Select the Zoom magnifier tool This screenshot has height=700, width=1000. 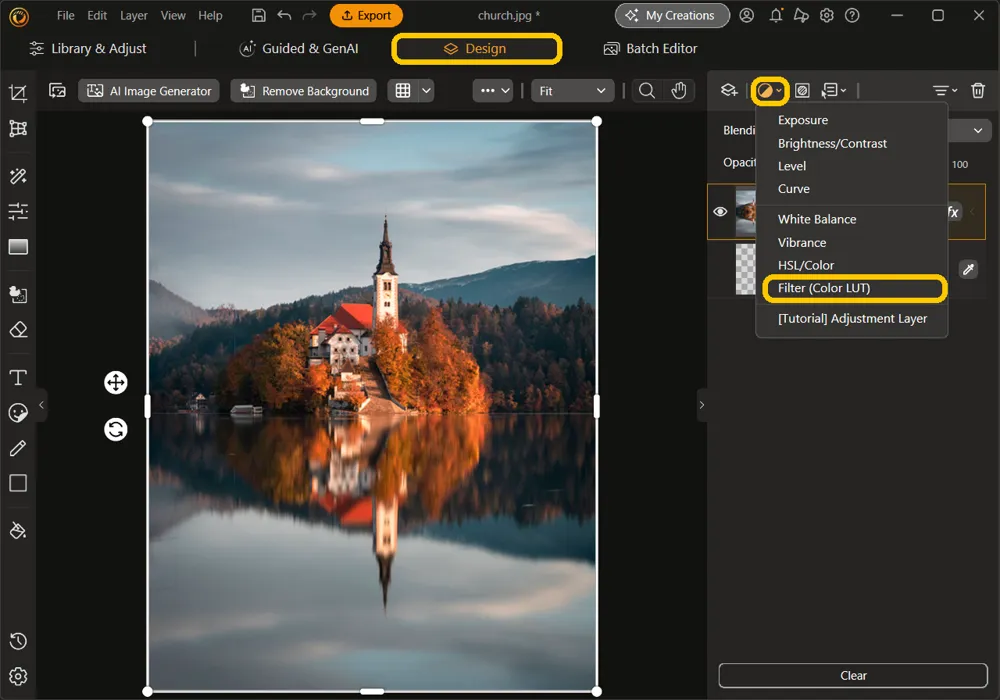[647, 91]
